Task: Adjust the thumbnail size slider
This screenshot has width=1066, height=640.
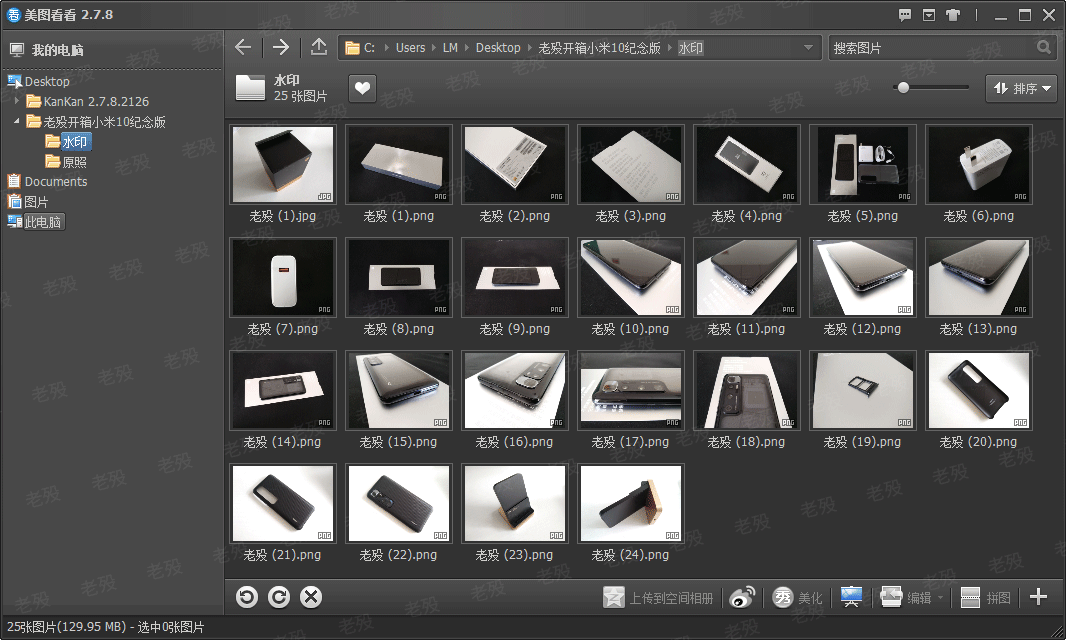Action: pyautogui.click(x=903, y=87)
